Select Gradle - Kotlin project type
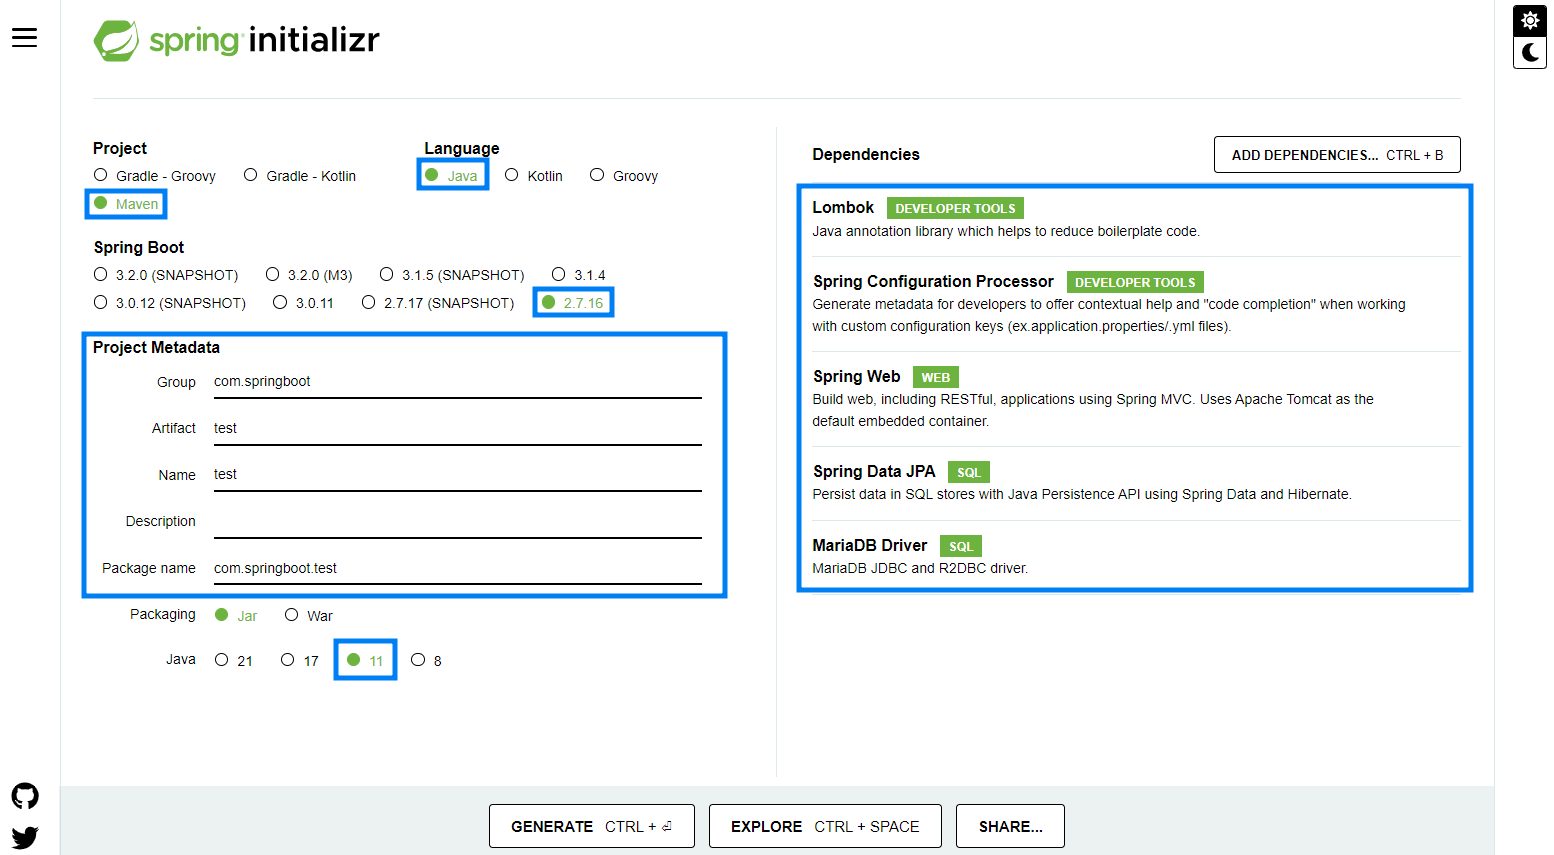1554x855 pixels. 300,176
